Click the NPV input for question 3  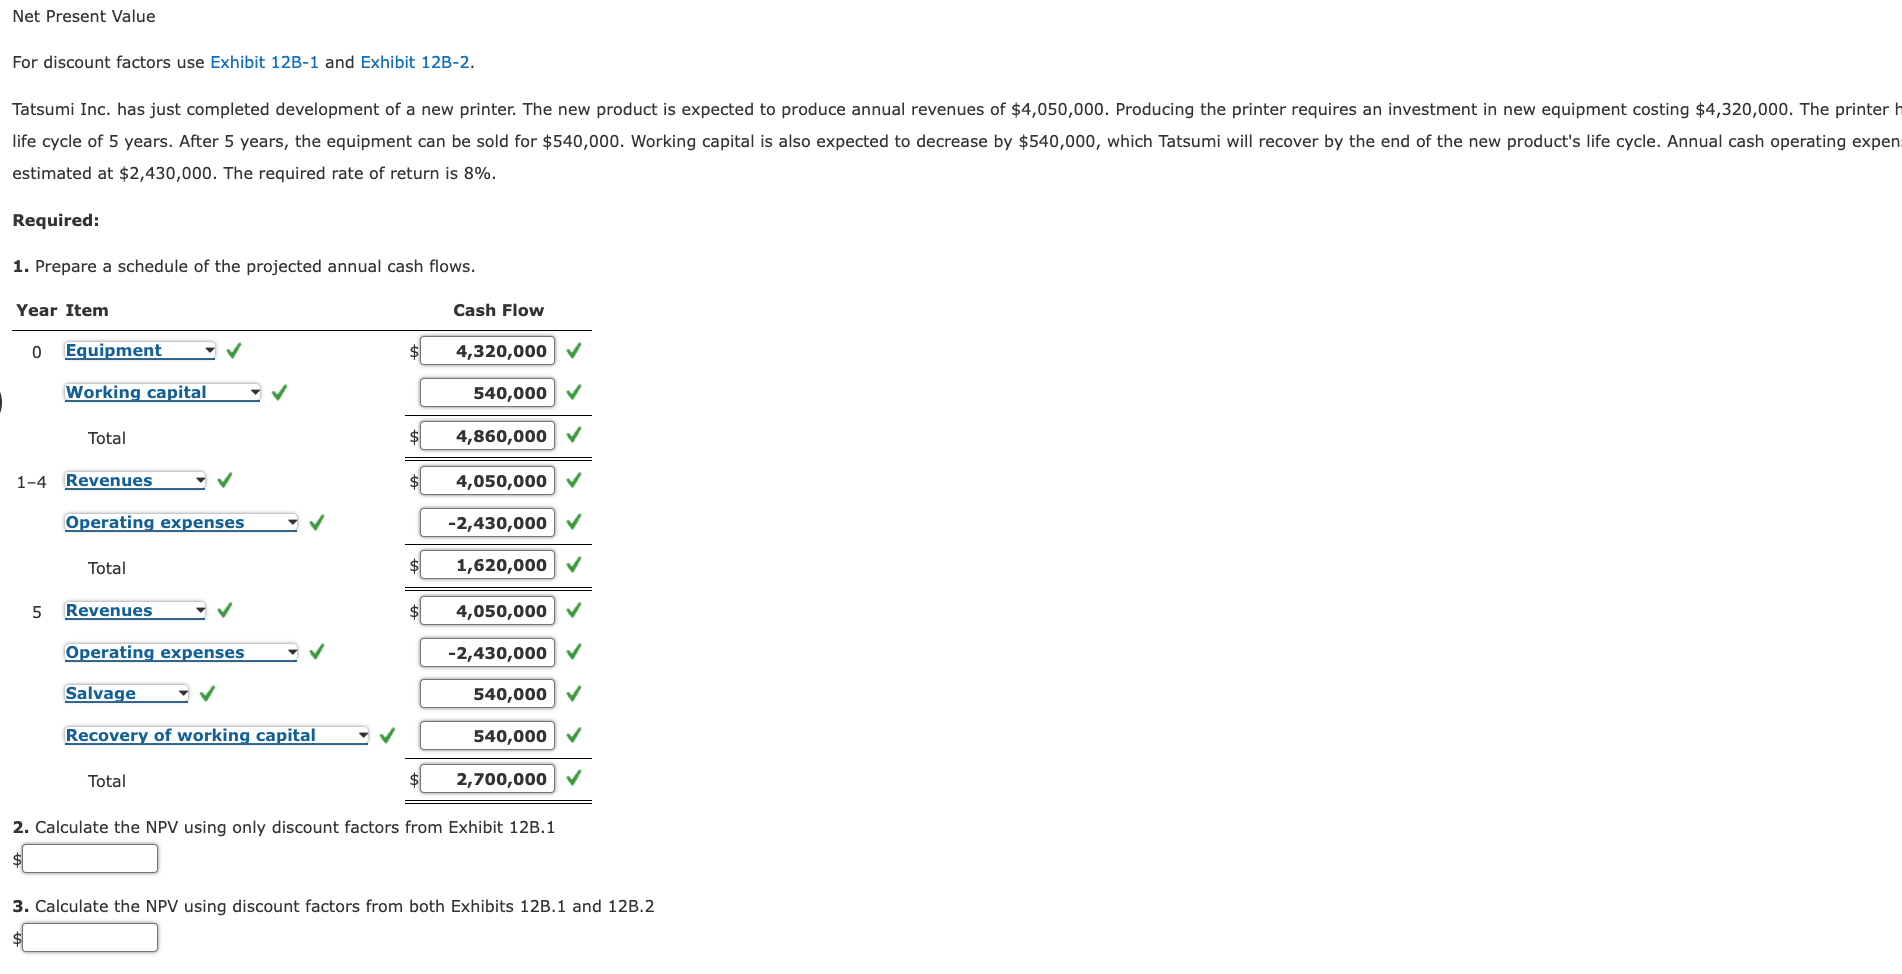click(90, 938)
